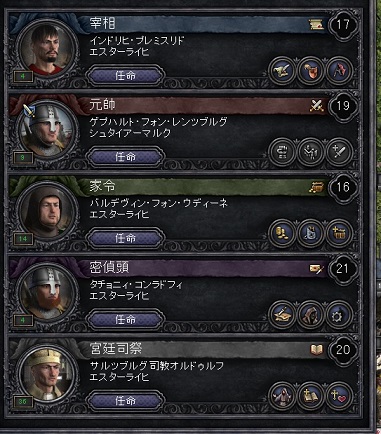The width and height of the screenshot is (381, 434).
Task: Click the Steward's gold coins job icon
Action: 282,233
